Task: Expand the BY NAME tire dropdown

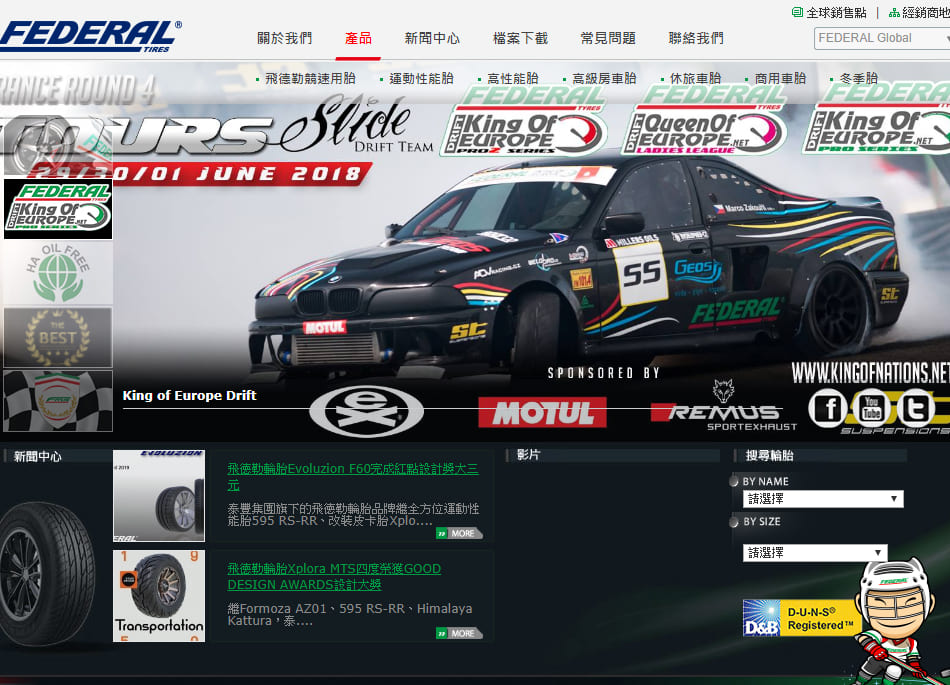Action: 823,498
